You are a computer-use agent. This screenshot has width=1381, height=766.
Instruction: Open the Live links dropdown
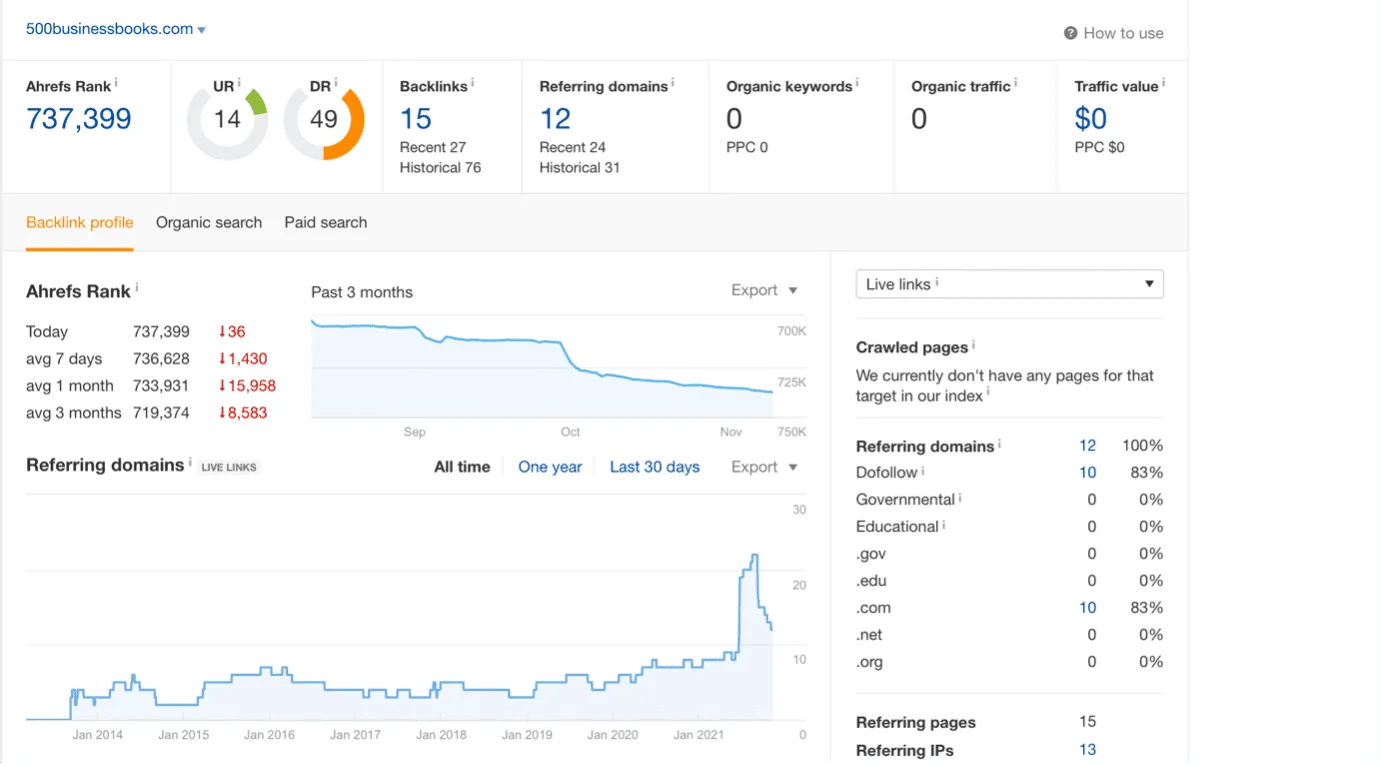(1010, 284)
